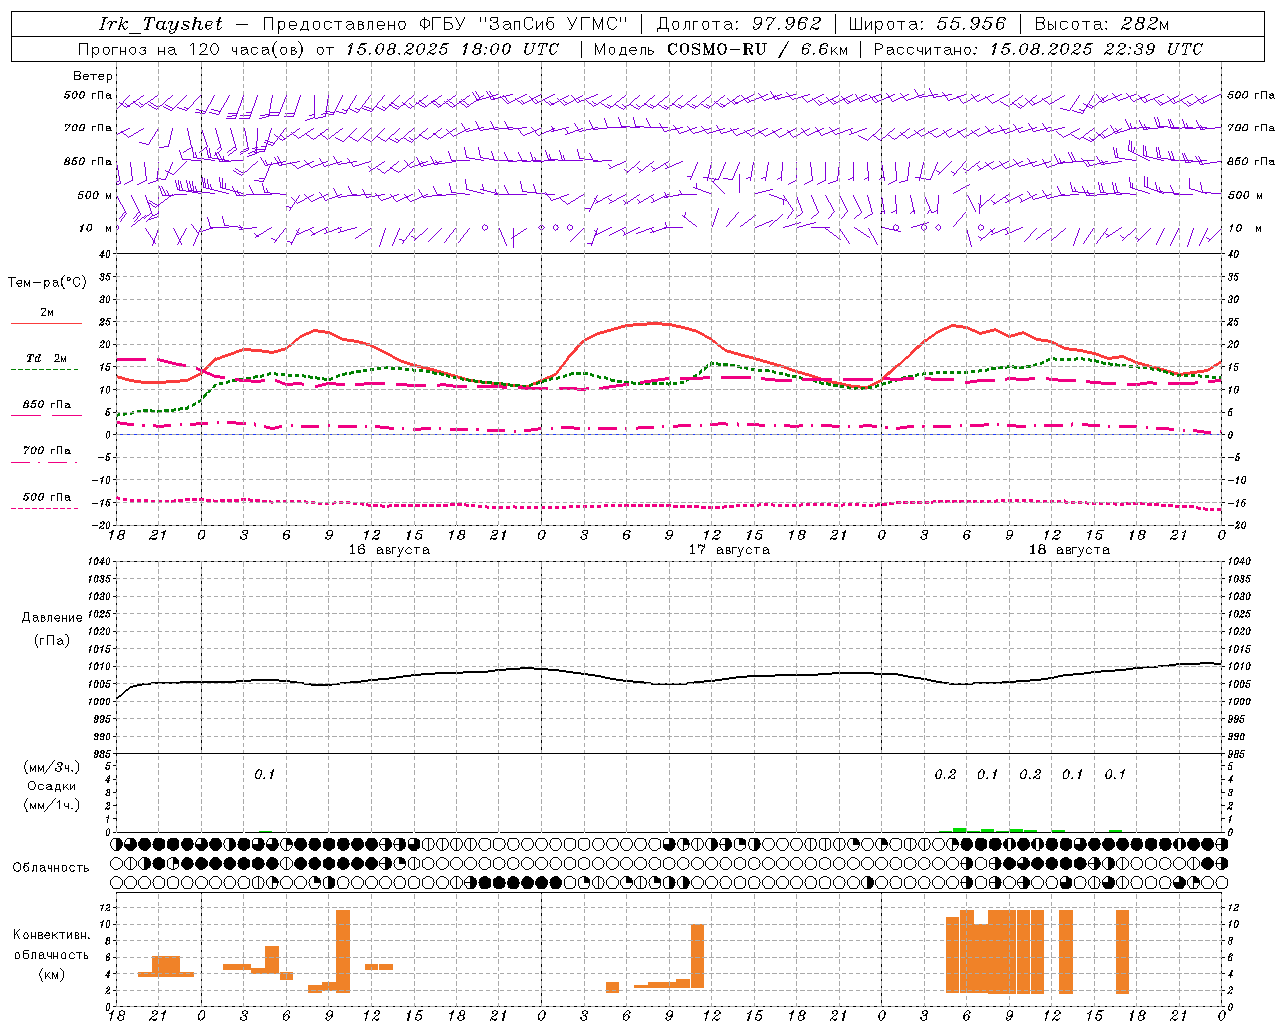
Task: Click the Широта: 55.956 value
Action: pyautogui.click(x=927, y=23)
